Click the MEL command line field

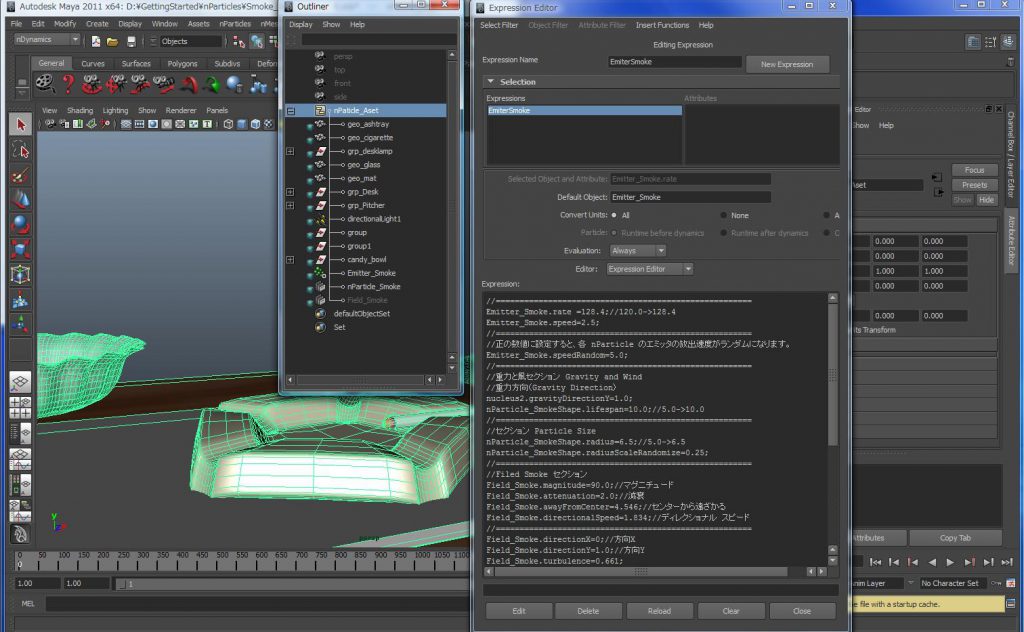(x=257, y=604)
